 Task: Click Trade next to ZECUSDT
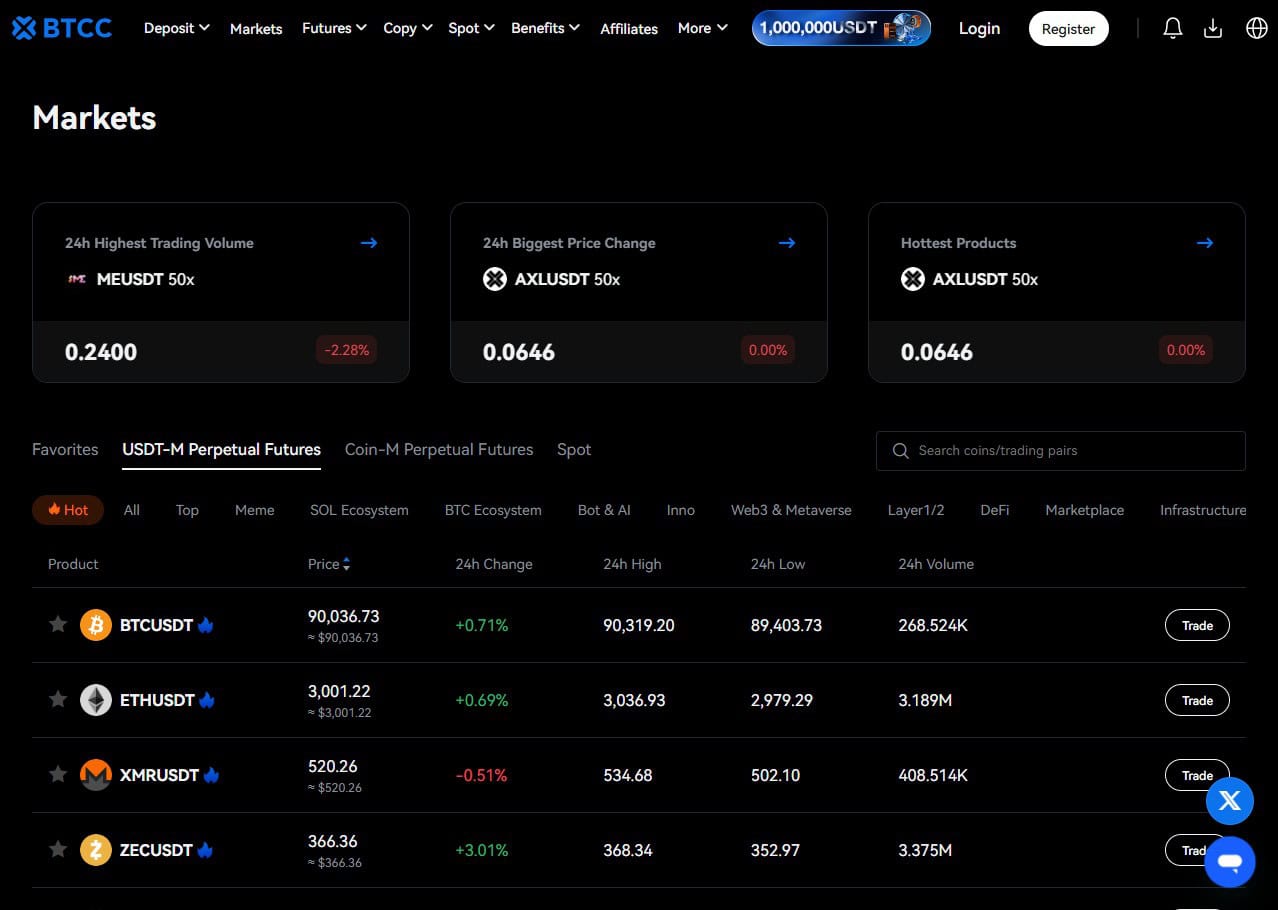coord(1196,849)
